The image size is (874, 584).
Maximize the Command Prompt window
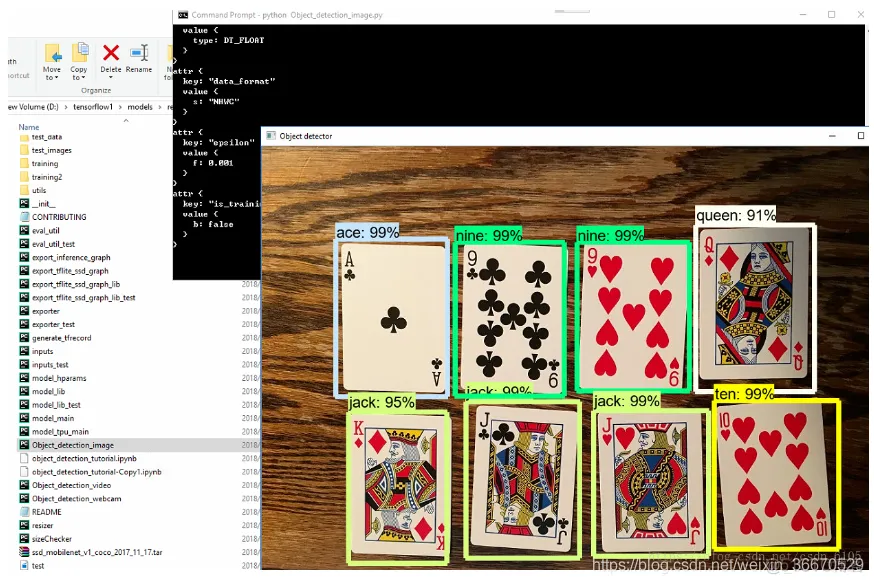coord(832,14)
